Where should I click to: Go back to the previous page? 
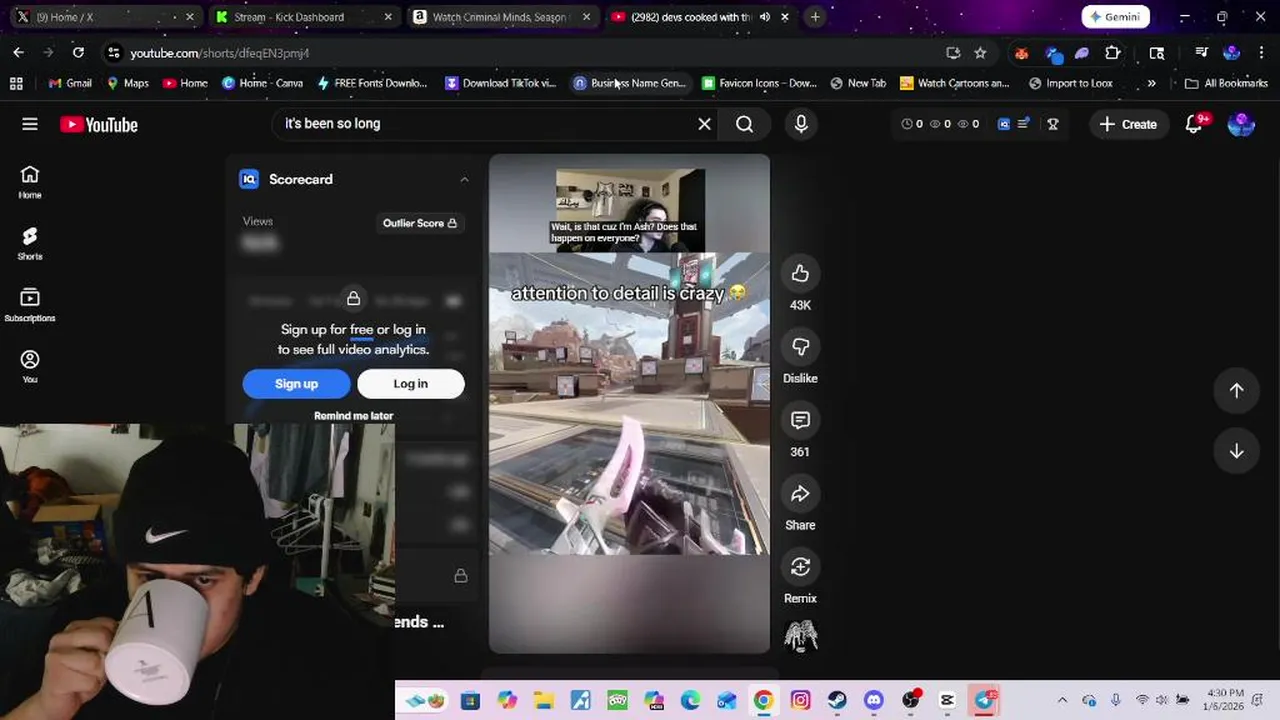pos(19,52)
